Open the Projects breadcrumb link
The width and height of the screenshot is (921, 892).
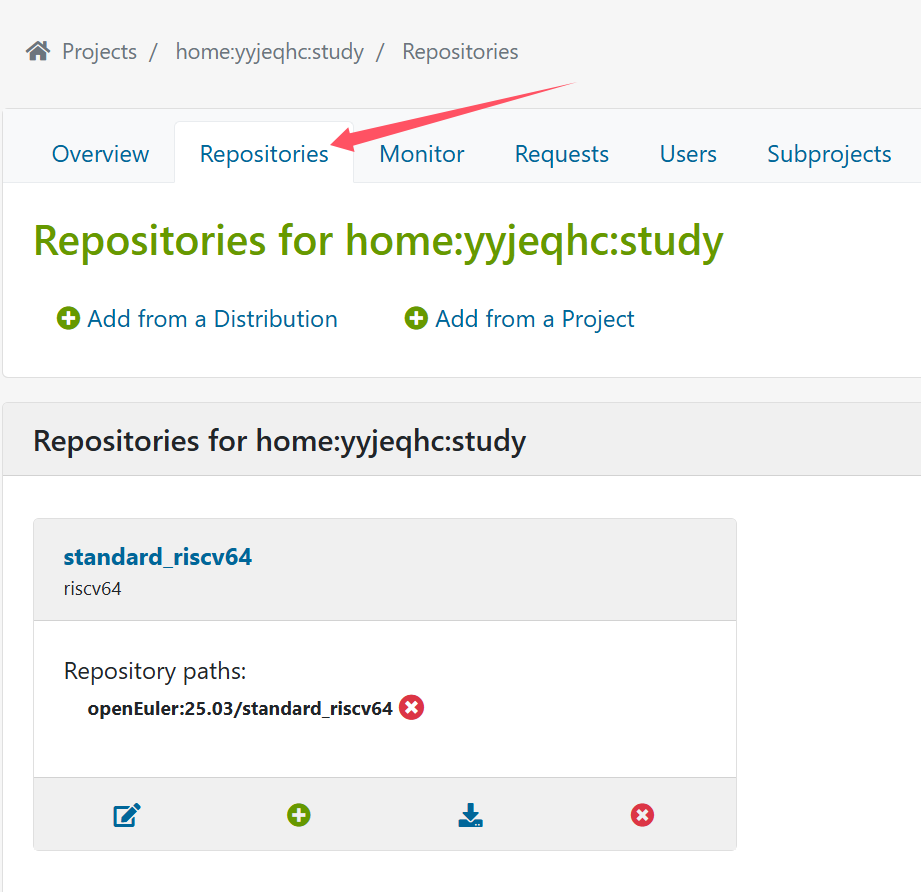pos(99,51)
